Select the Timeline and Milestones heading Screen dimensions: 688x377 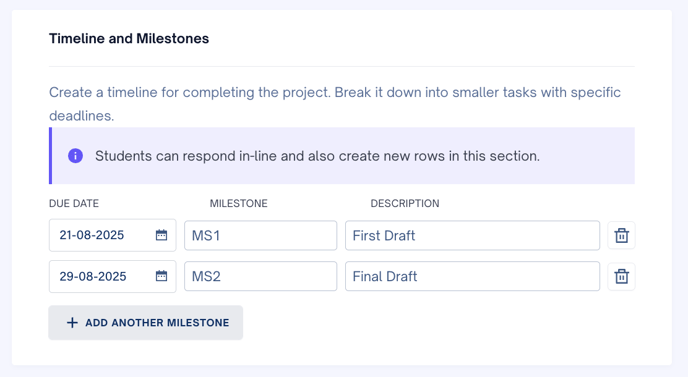point(129,39)
